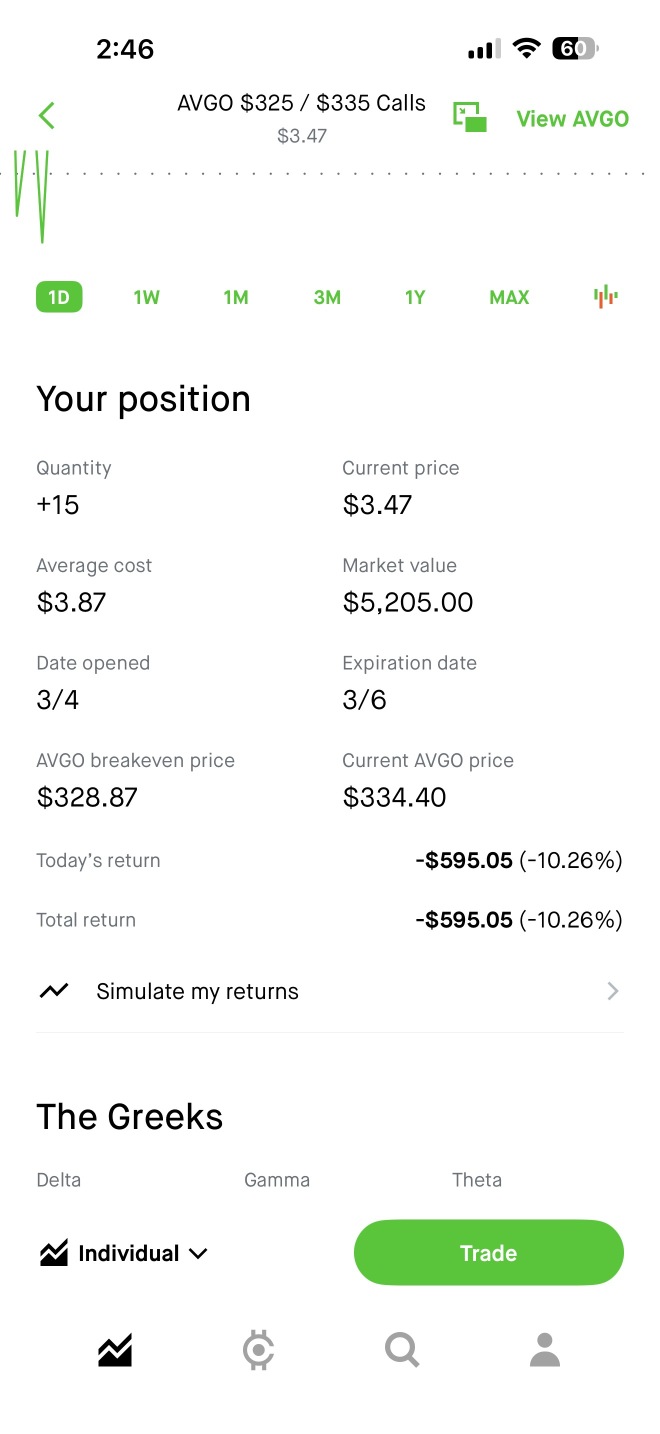Open the investing tab chart icon

click(x=115, y=1351)
